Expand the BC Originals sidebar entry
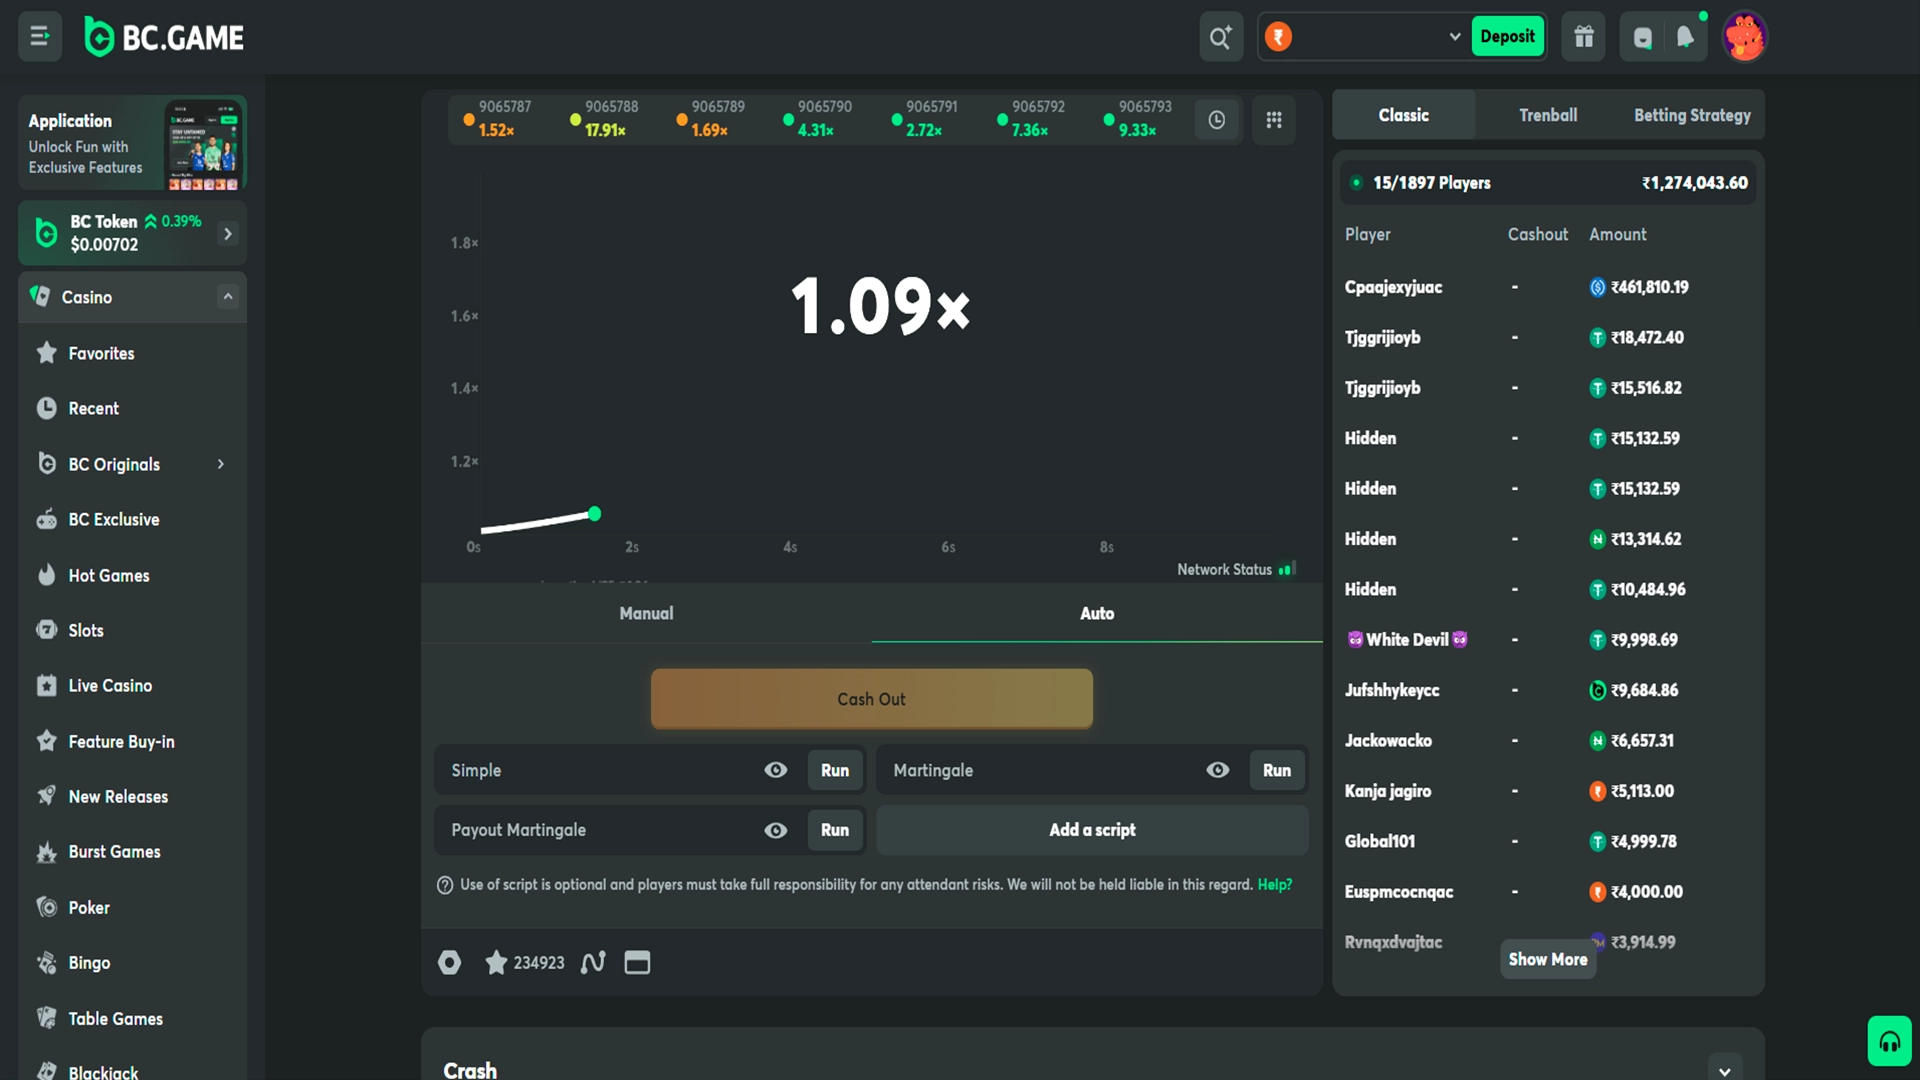This screenshot has height=1080, width=1920. [220, 463]
